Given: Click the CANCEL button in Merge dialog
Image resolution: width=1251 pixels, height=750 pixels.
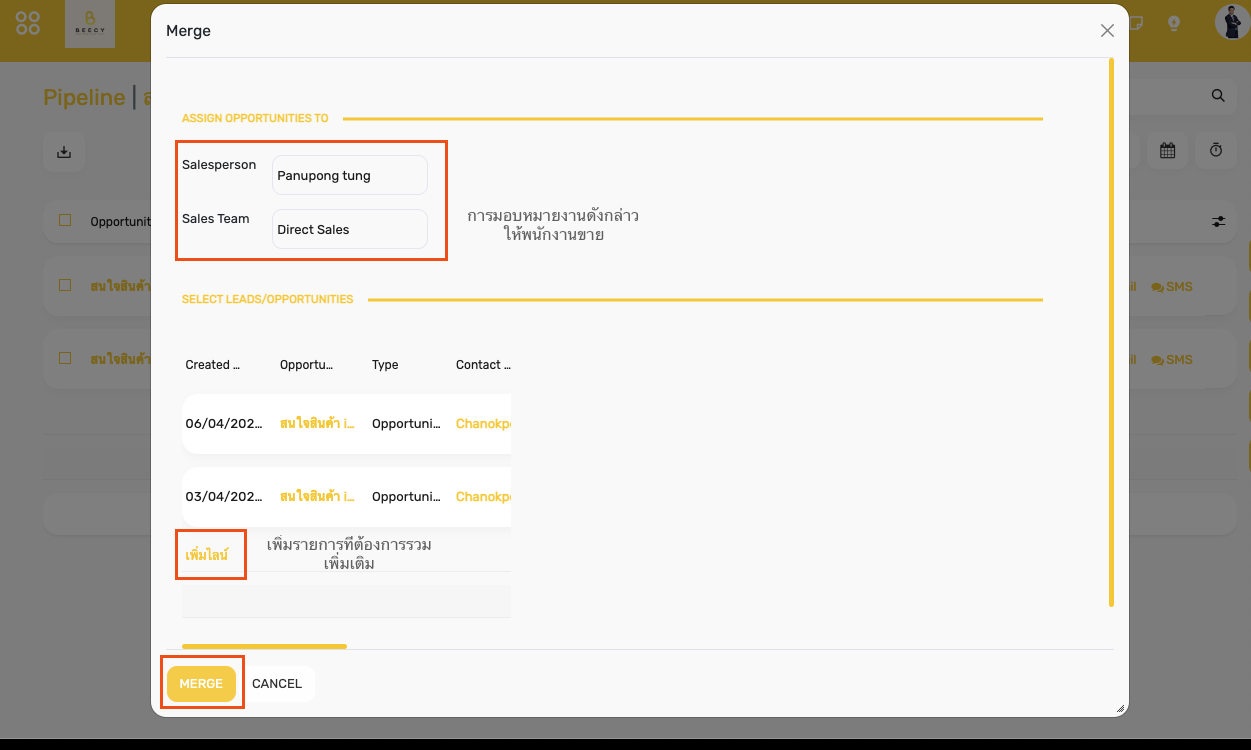Looking at the screenshot, I should (x=277, y=684).
